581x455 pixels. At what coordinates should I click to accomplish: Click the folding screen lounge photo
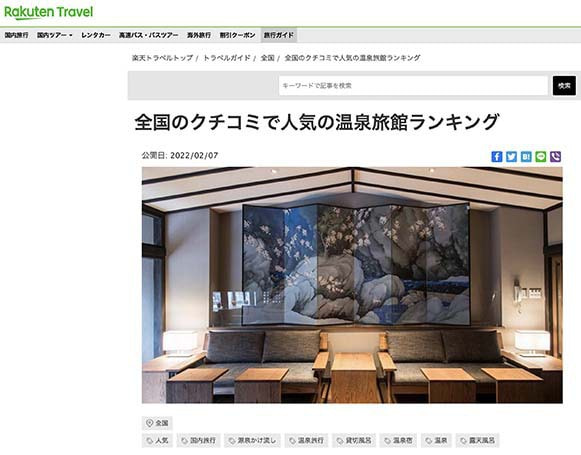(352, 285)
